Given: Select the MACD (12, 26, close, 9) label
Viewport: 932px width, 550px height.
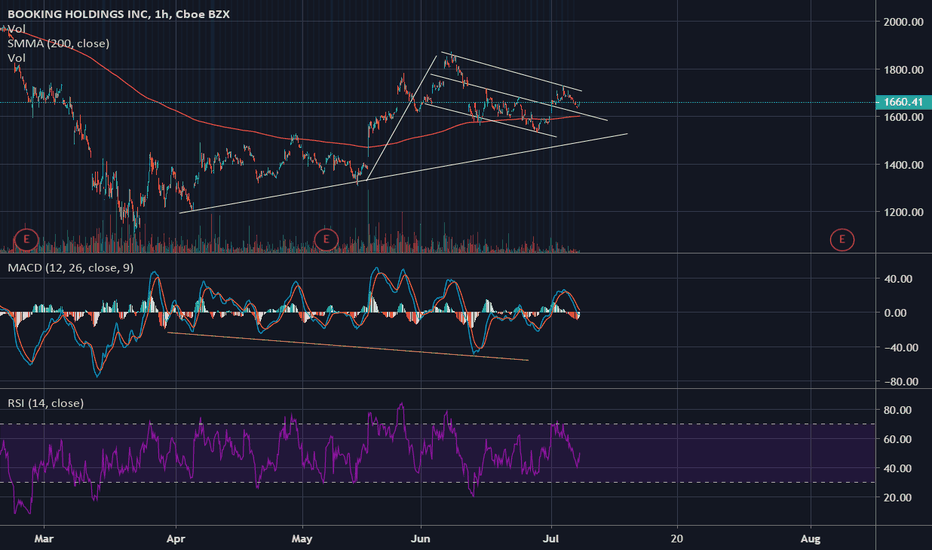Looking at the screenshot, I should click(x=70, y=268).
